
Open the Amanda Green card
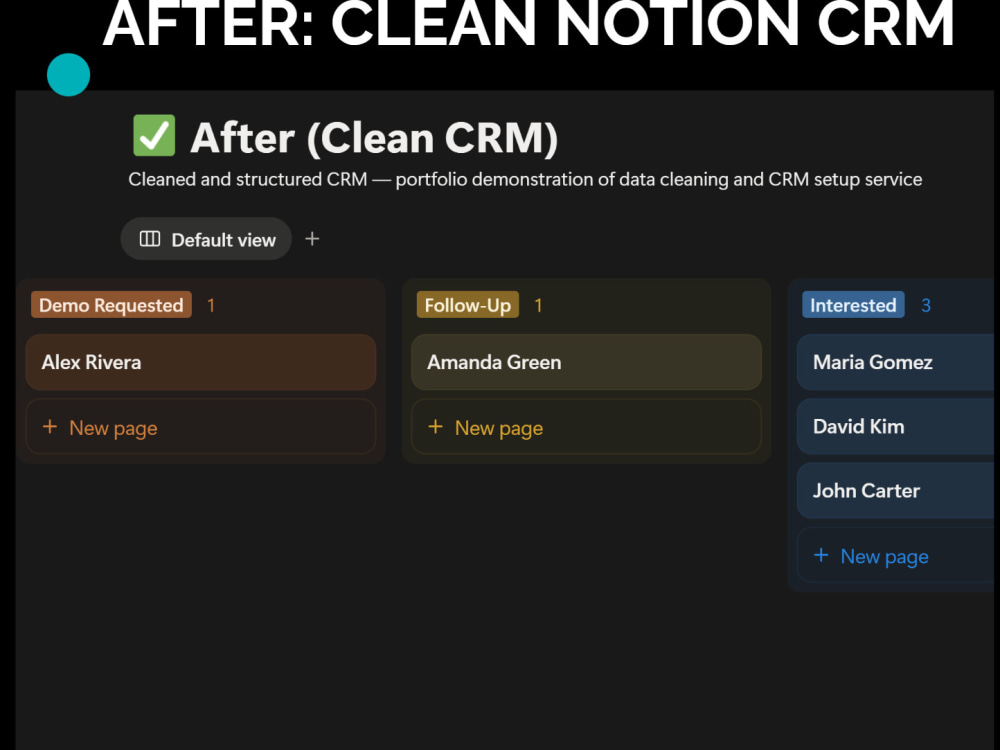(x=586, y=362)
